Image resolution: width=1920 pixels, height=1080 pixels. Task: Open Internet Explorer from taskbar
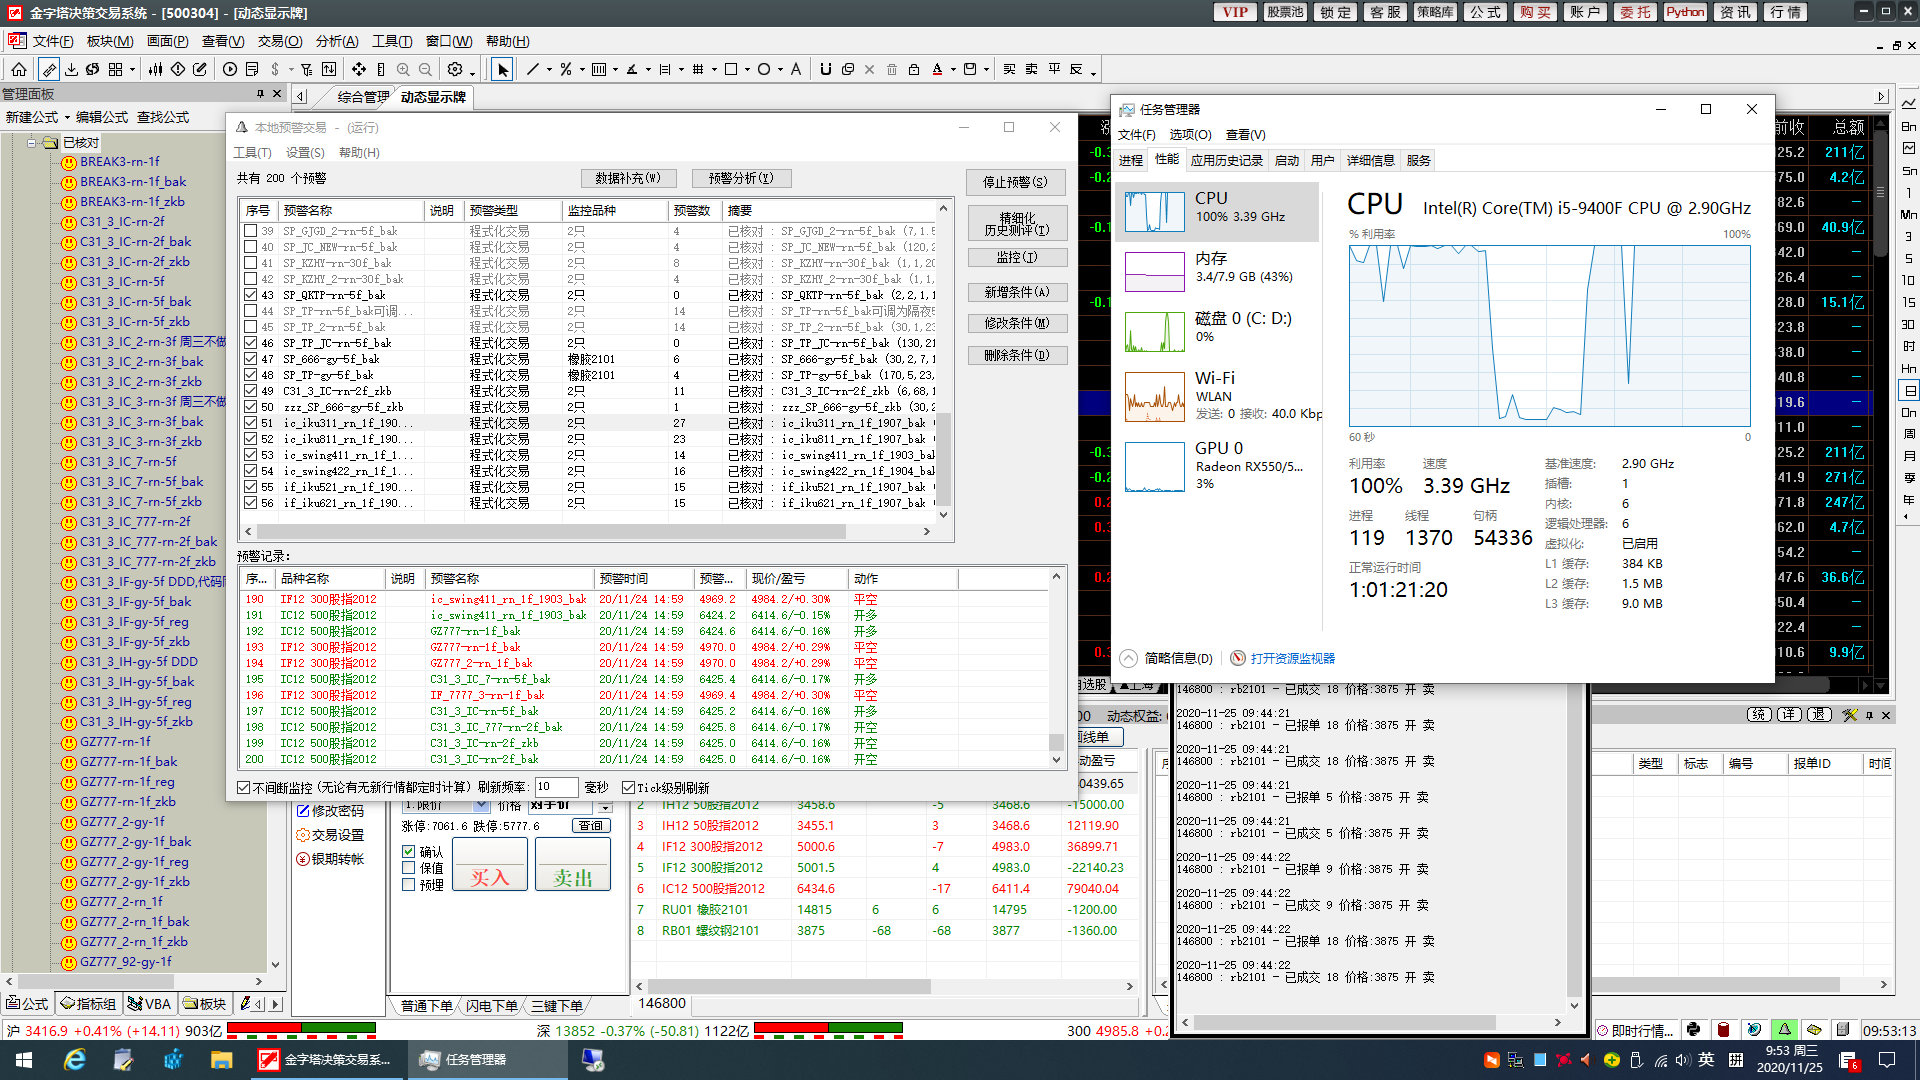click(74, 1059)
